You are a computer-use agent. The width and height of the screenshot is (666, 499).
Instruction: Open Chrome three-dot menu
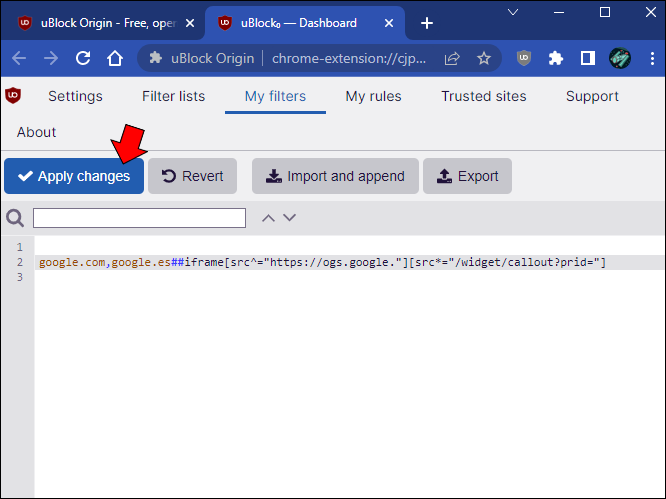(652, 58)
